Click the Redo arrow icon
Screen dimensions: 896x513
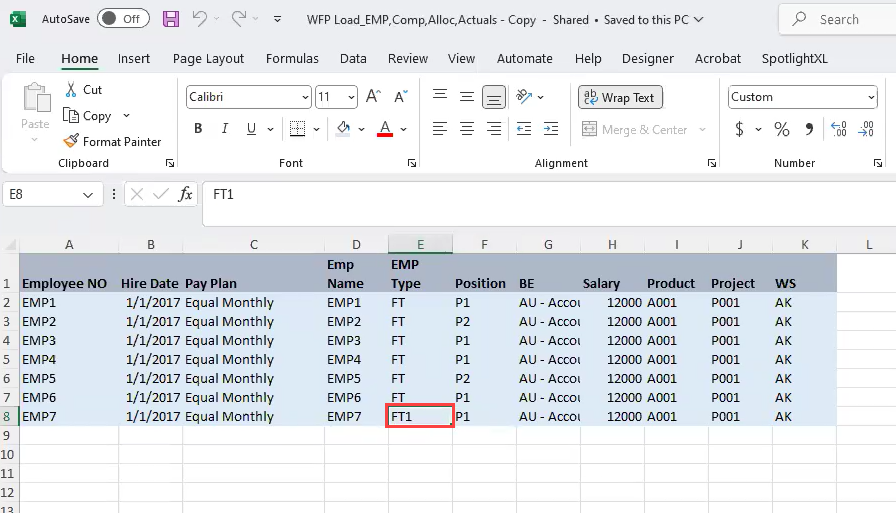[239, 19]
